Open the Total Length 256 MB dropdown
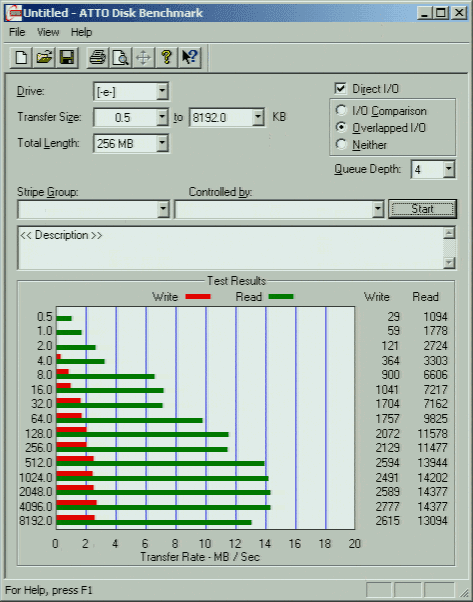 pyautogui.click(x=162, y=143)
